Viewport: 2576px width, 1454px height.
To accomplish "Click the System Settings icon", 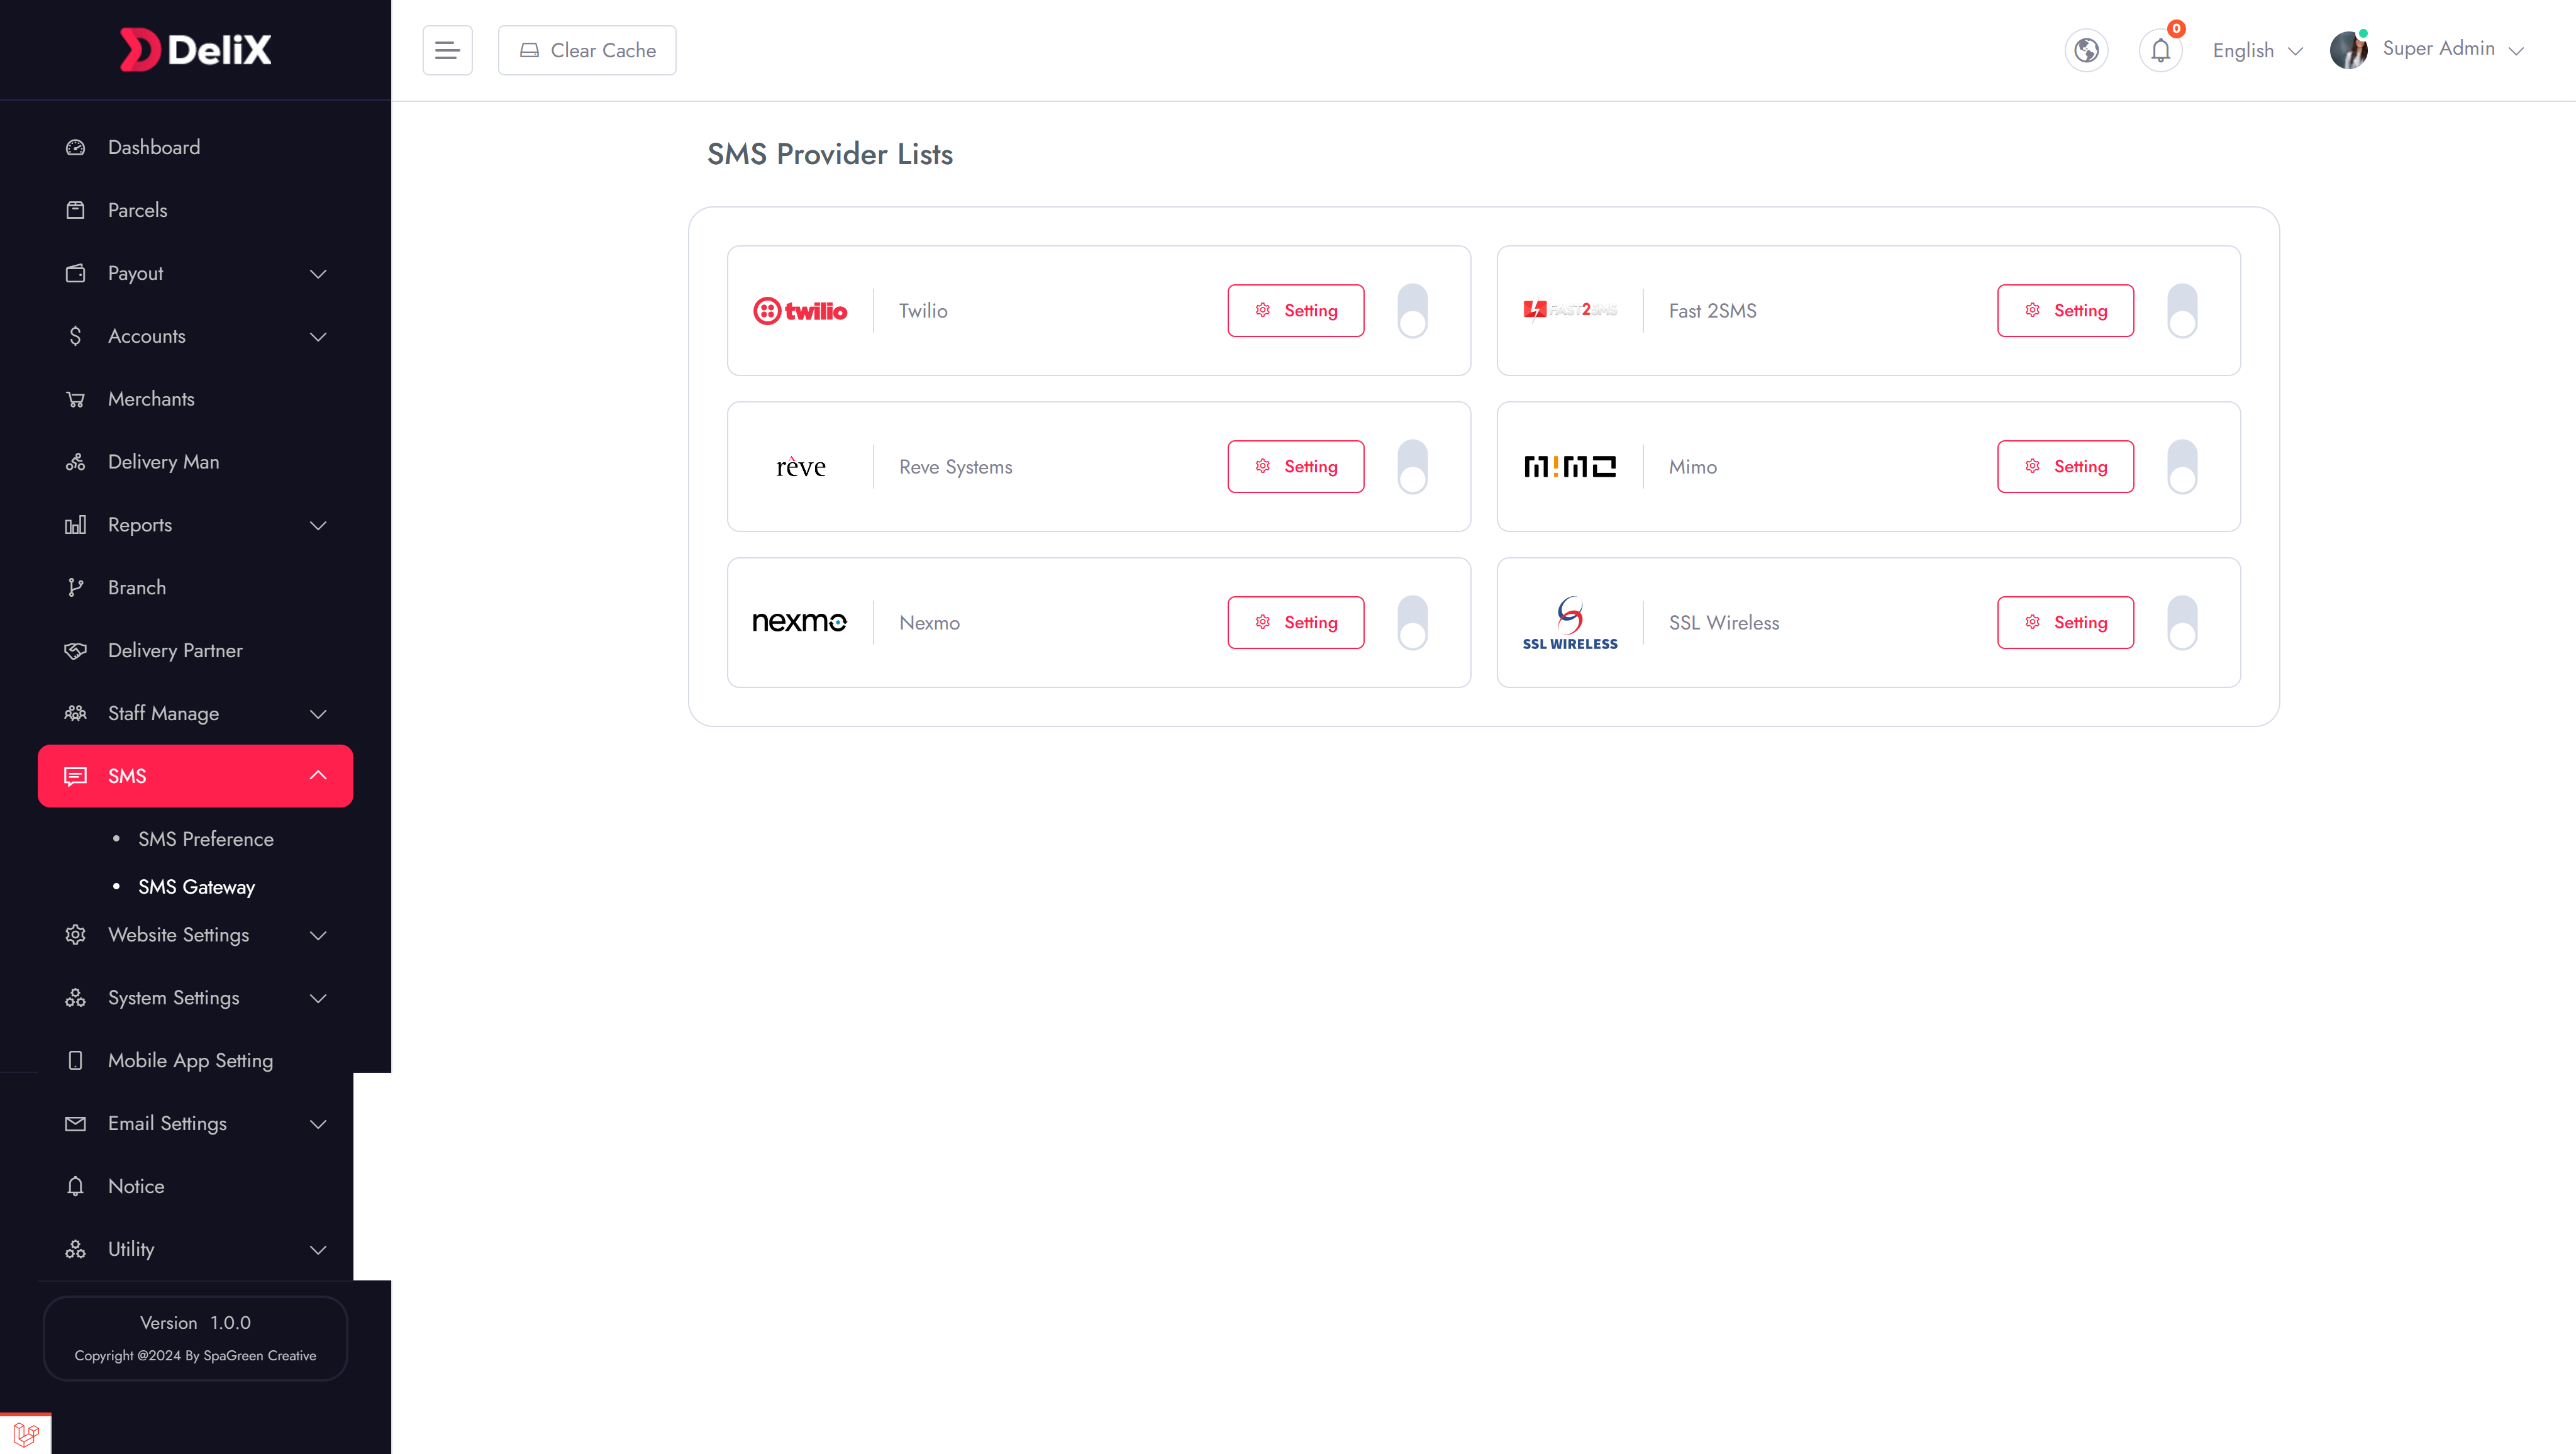I will [75, 998].
